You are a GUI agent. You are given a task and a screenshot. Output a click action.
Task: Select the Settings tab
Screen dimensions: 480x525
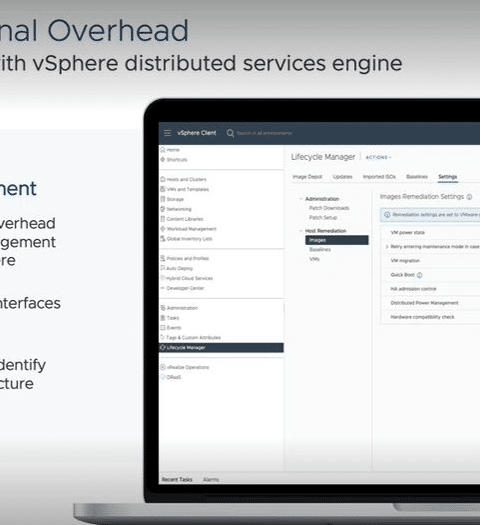[x=448, y=177]
